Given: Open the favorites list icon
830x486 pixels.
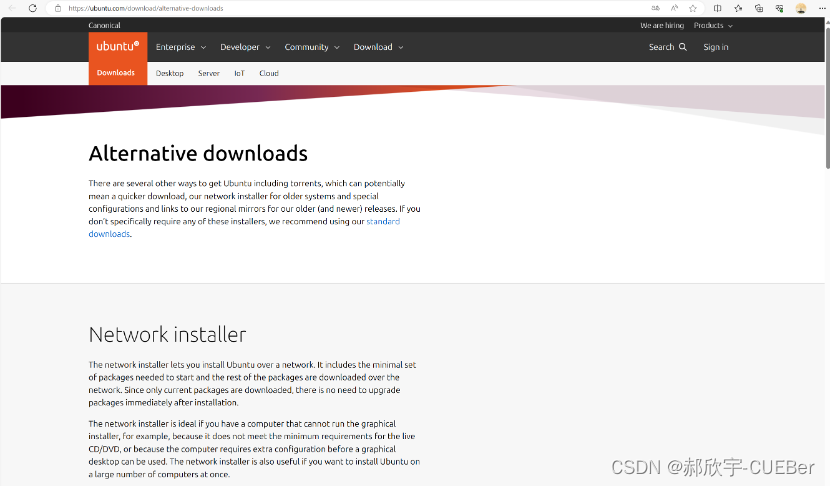Looking at the screenshot, I should pyautogui.click(x=738, y=8).
